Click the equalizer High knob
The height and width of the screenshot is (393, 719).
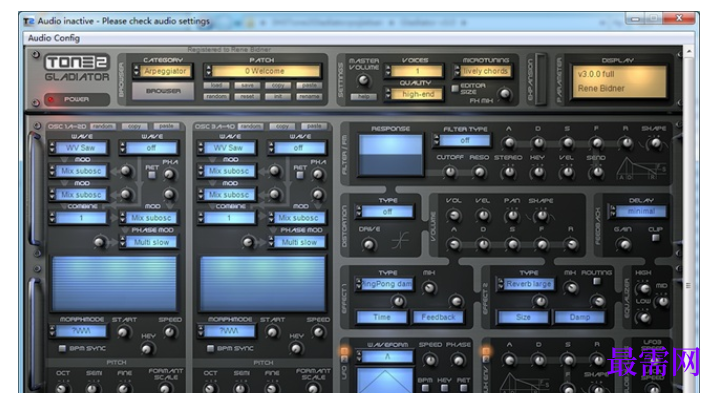[644, 288]
